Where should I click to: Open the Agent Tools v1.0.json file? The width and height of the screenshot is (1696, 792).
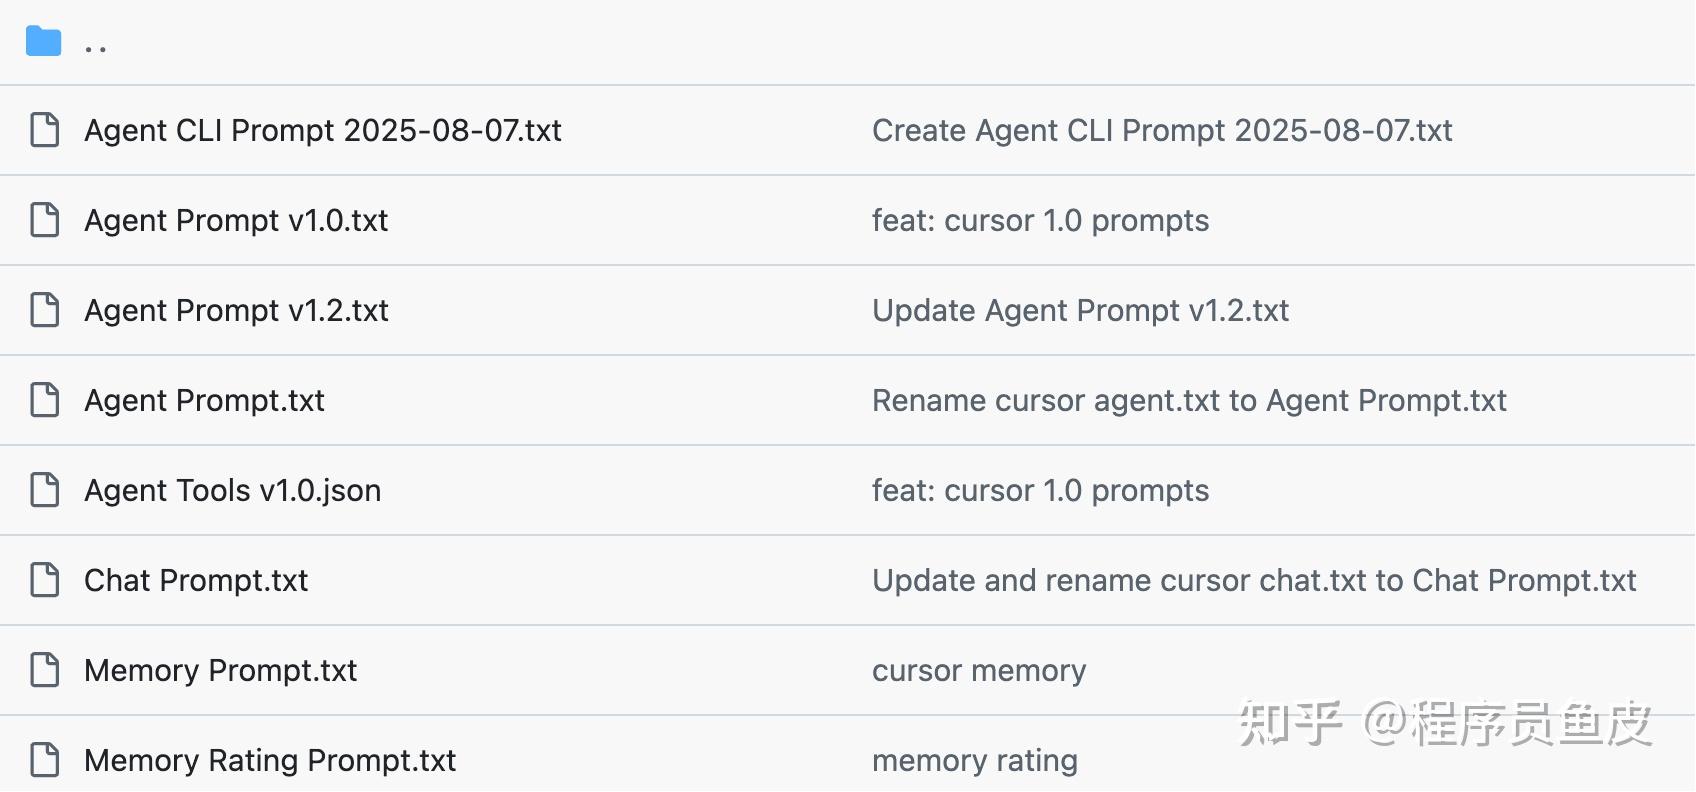[x=232, y=491]
